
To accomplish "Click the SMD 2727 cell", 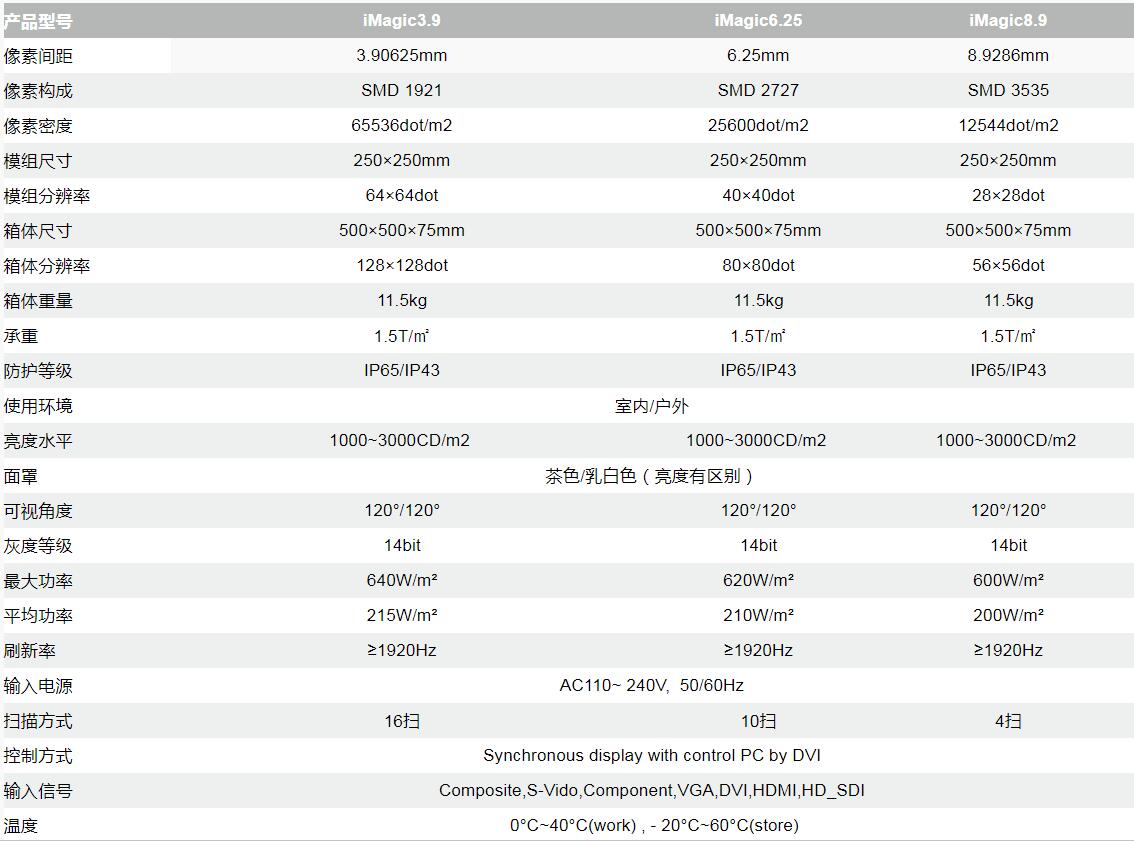I will pos(758,90).
